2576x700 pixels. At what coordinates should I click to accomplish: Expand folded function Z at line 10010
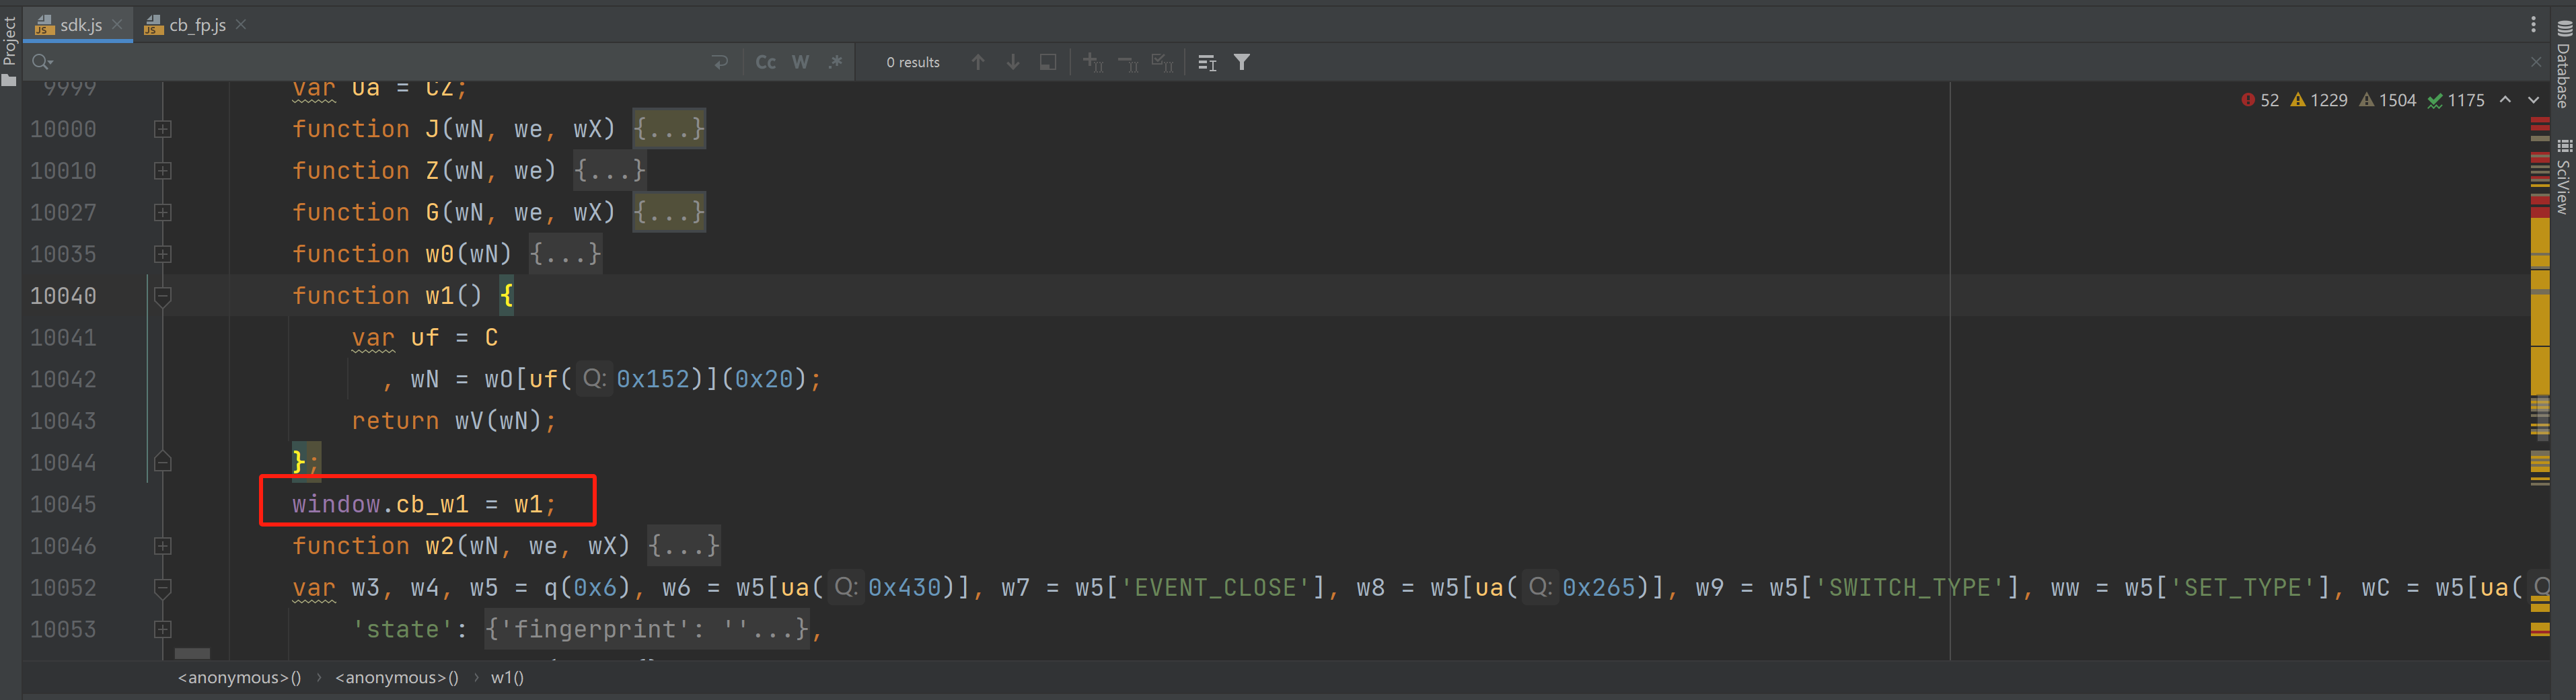point(162,171)
